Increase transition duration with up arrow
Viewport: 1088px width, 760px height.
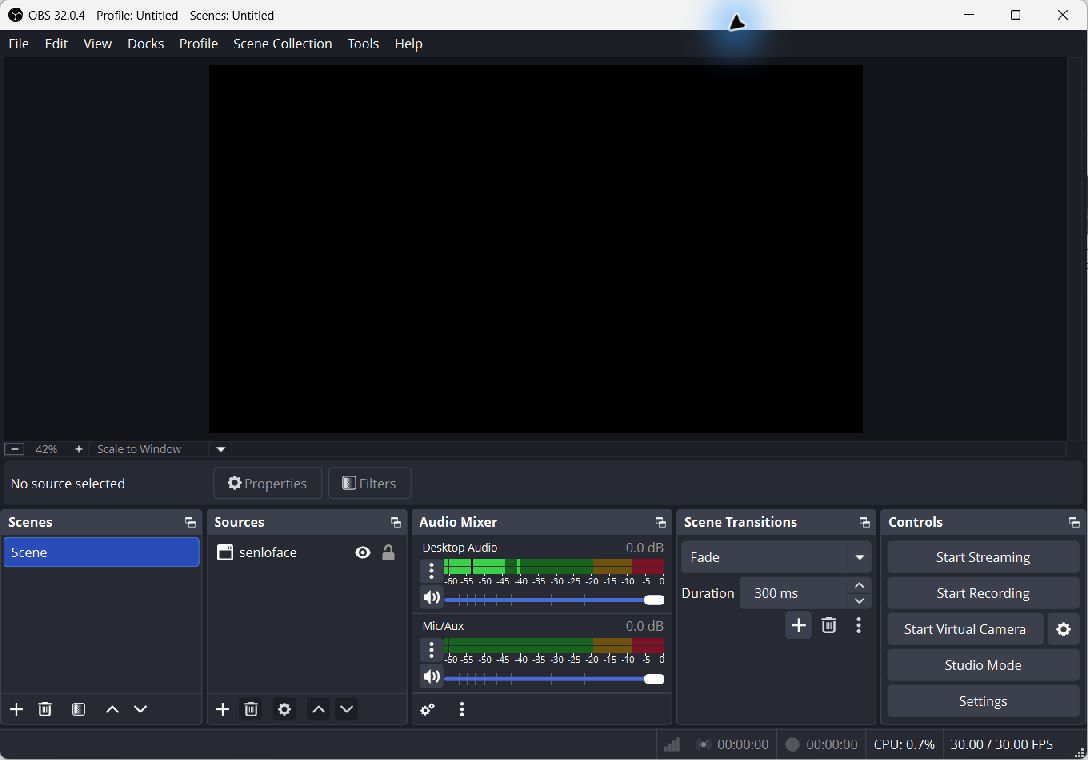pyautogui.click(x=859, y=586)
